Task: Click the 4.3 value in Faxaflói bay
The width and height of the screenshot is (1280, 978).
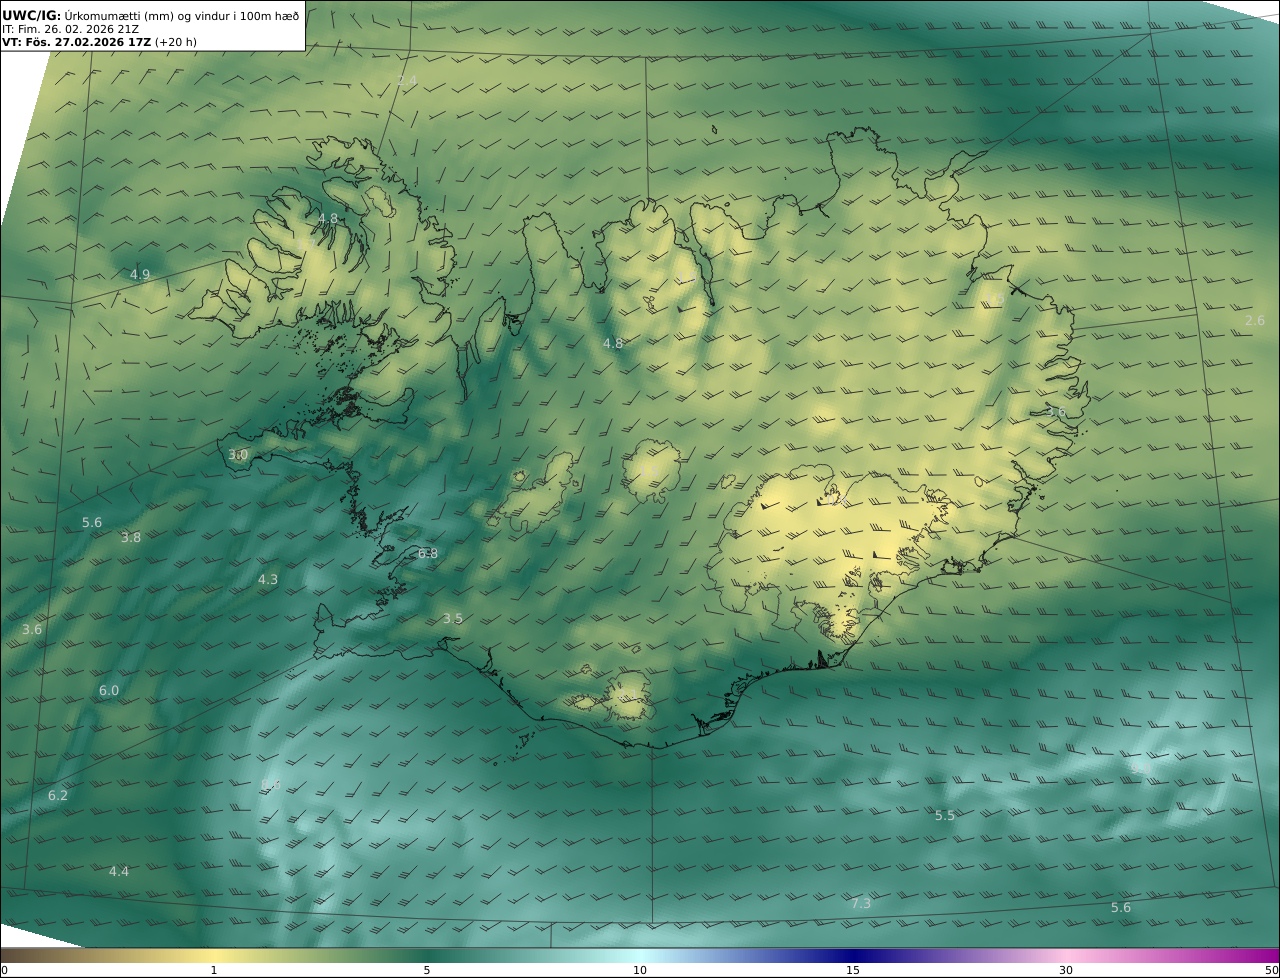Action: 268,579
